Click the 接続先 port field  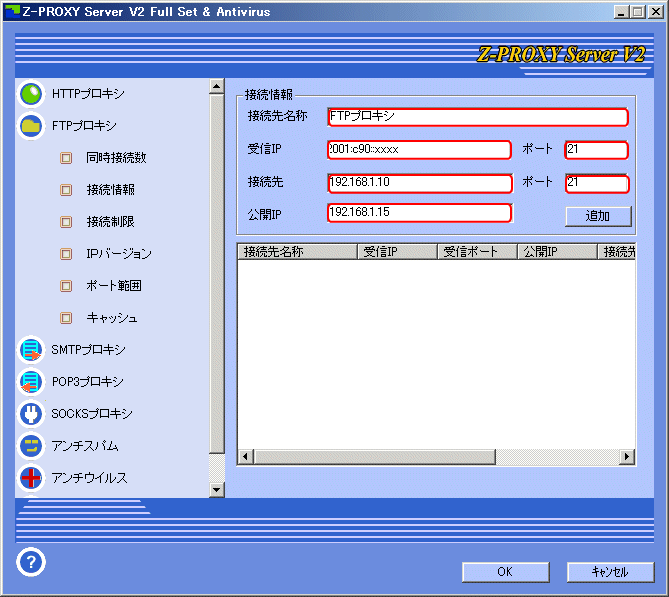point(597,183)
